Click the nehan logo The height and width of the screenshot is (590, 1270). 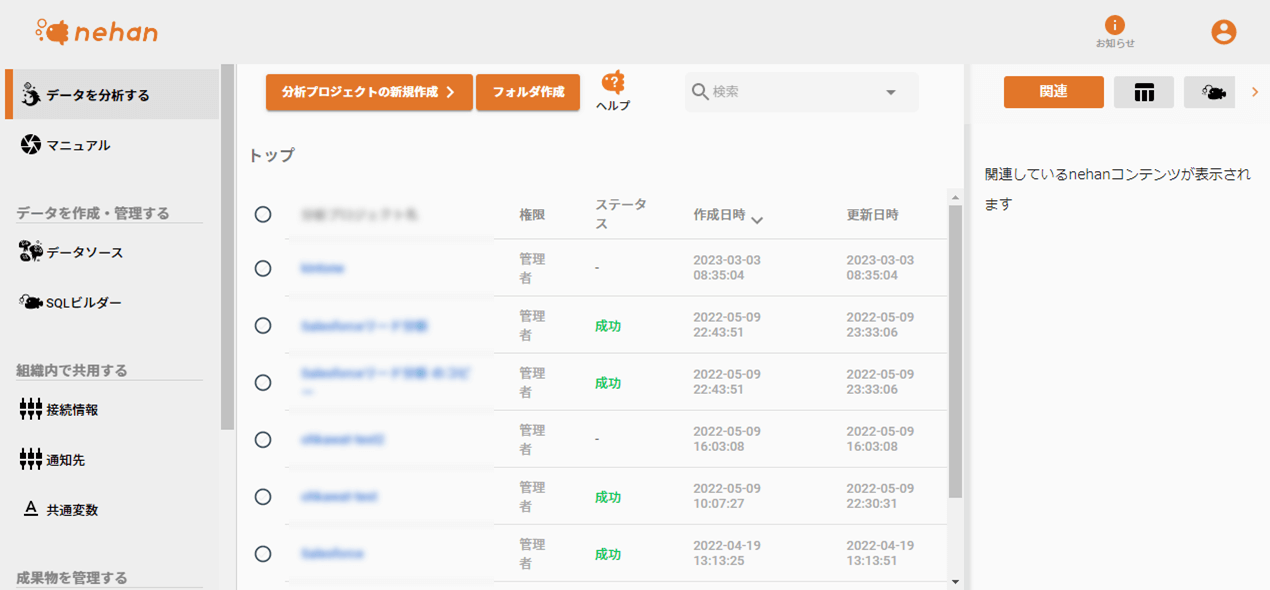click(x=96, y=32)
